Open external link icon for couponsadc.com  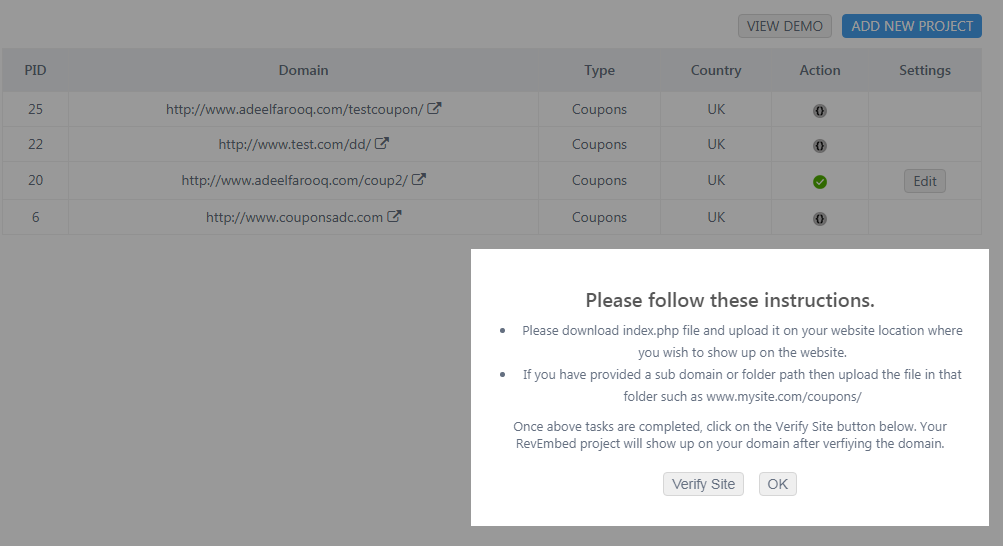395,216
